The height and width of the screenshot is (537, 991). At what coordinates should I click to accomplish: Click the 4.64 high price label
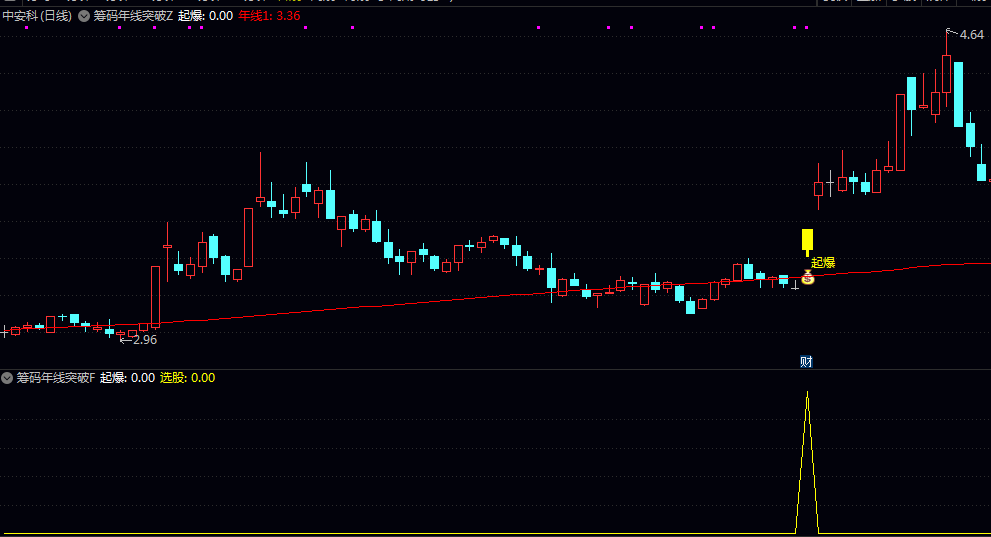point(971,35)
